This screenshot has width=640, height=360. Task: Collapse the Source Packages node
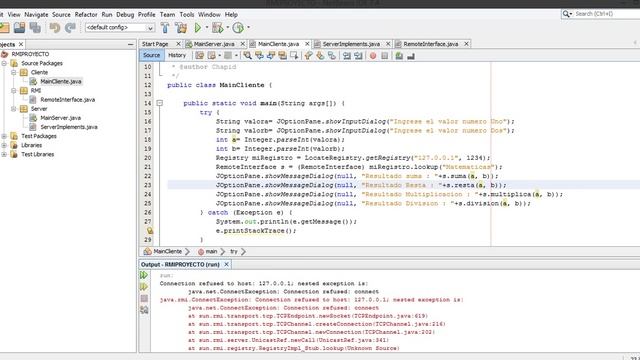pyautogui.click(x=4, y=63)
